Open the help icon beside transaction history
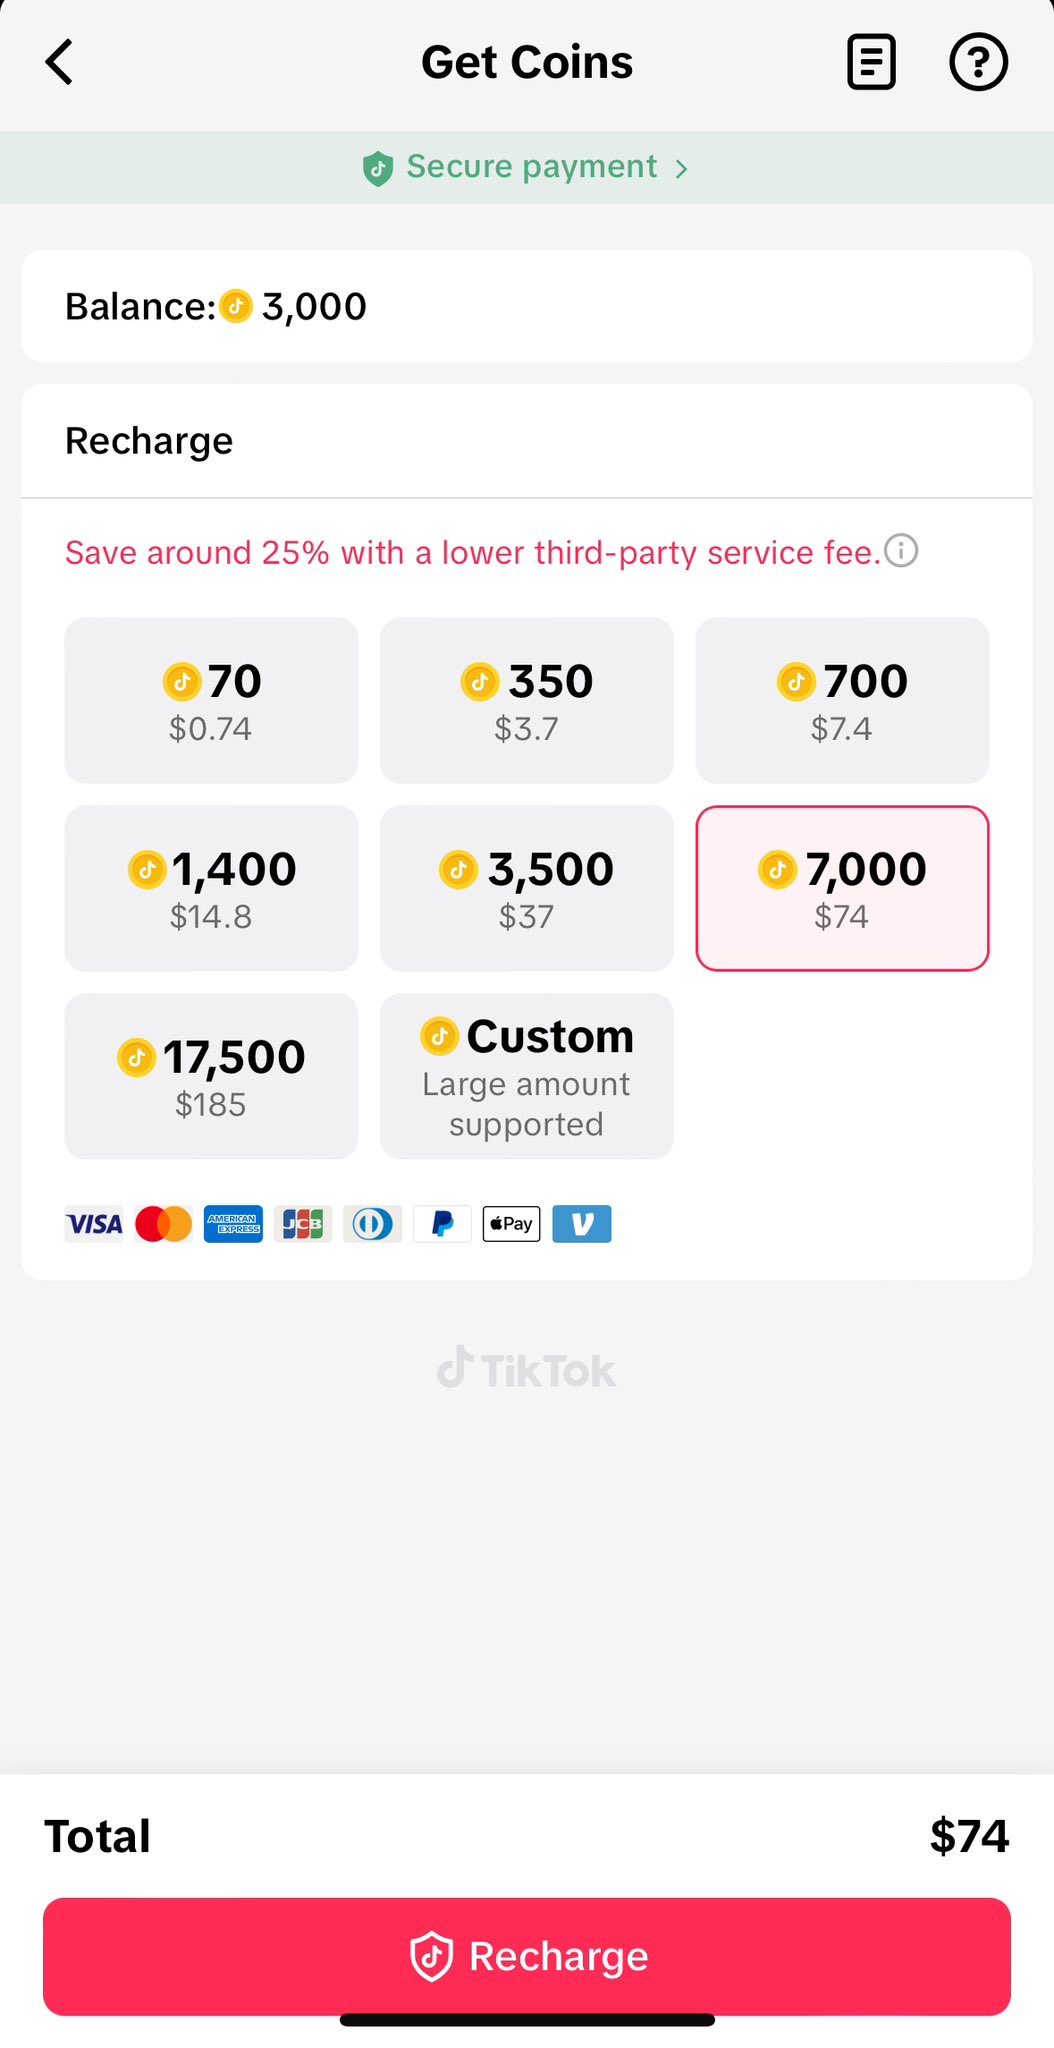This screenshot has height=2048, width=1054. coord(978,62)
